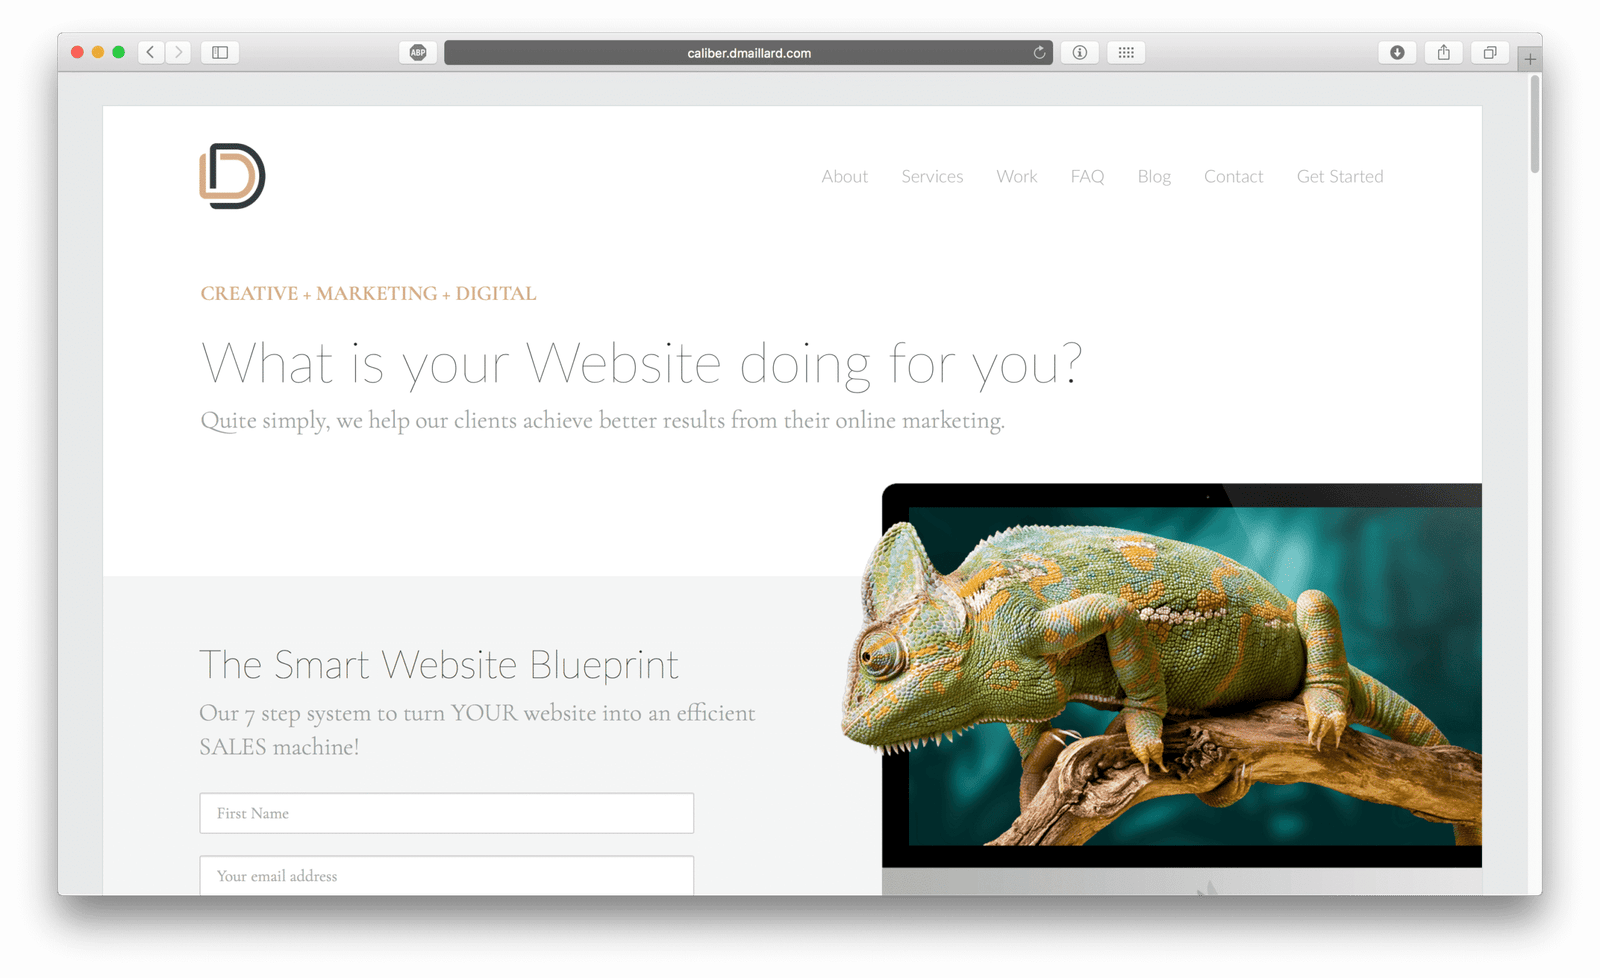Screen dimensions: 1600x978
Task: Go back with the browser back arrow
Action: [150, 52]
